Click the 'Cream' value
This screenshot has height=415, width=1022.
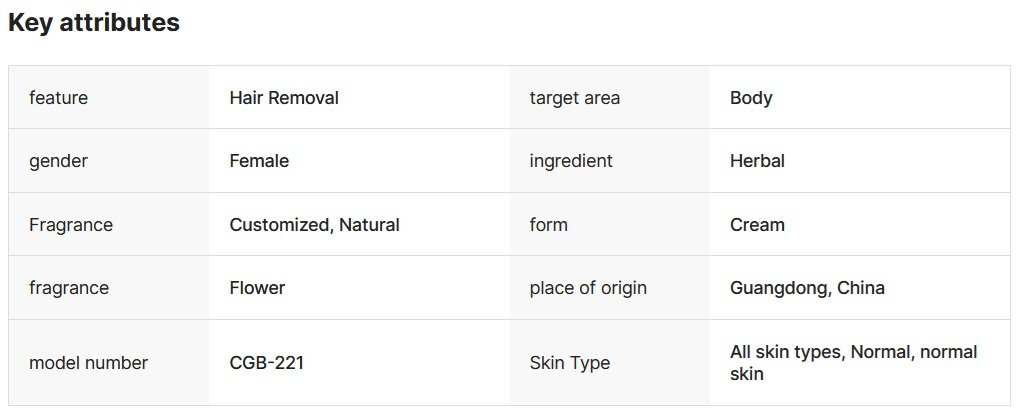click(757, 225)
